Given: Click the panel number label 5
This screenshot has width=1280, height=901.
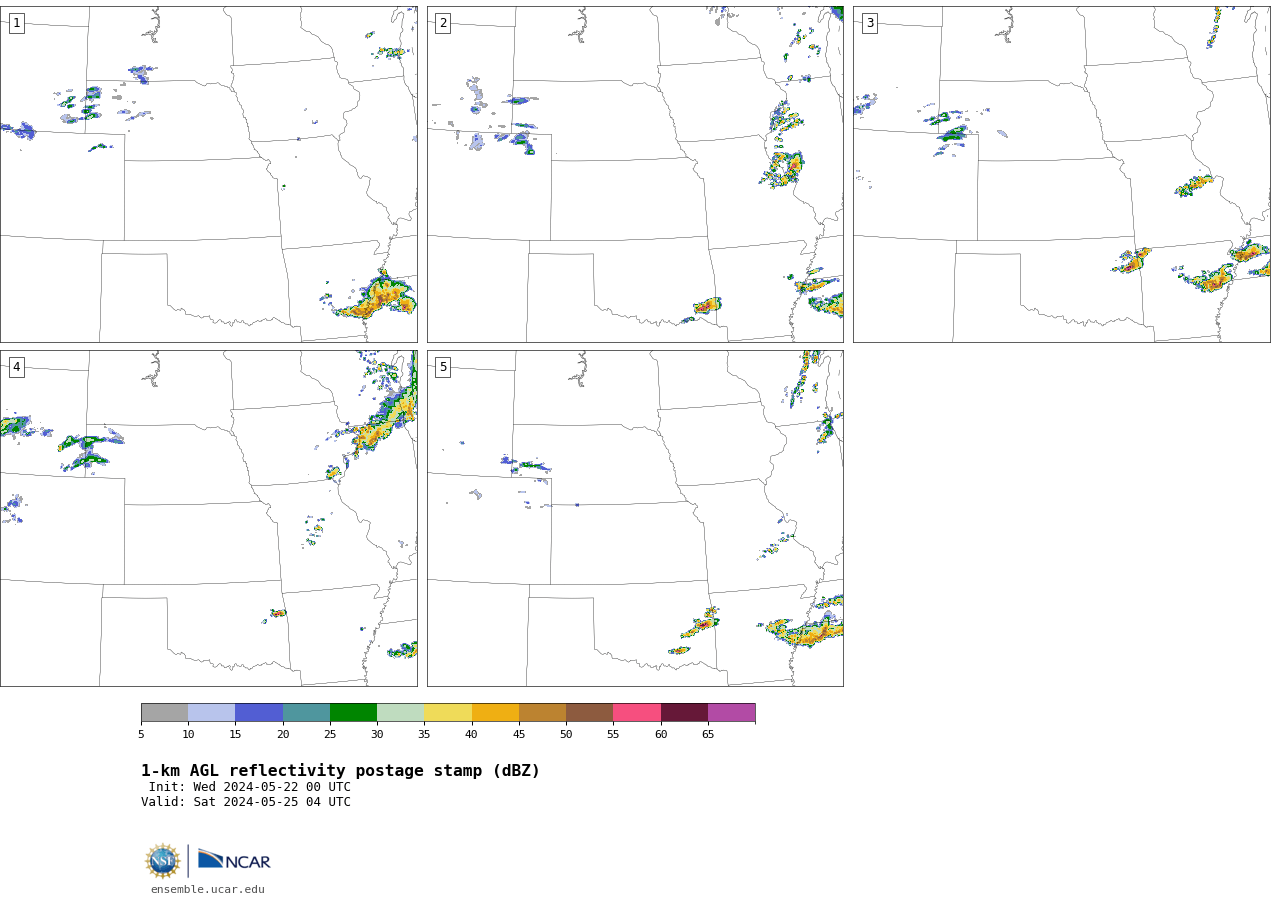Looking at the screenshot, I should click(443, 367).
